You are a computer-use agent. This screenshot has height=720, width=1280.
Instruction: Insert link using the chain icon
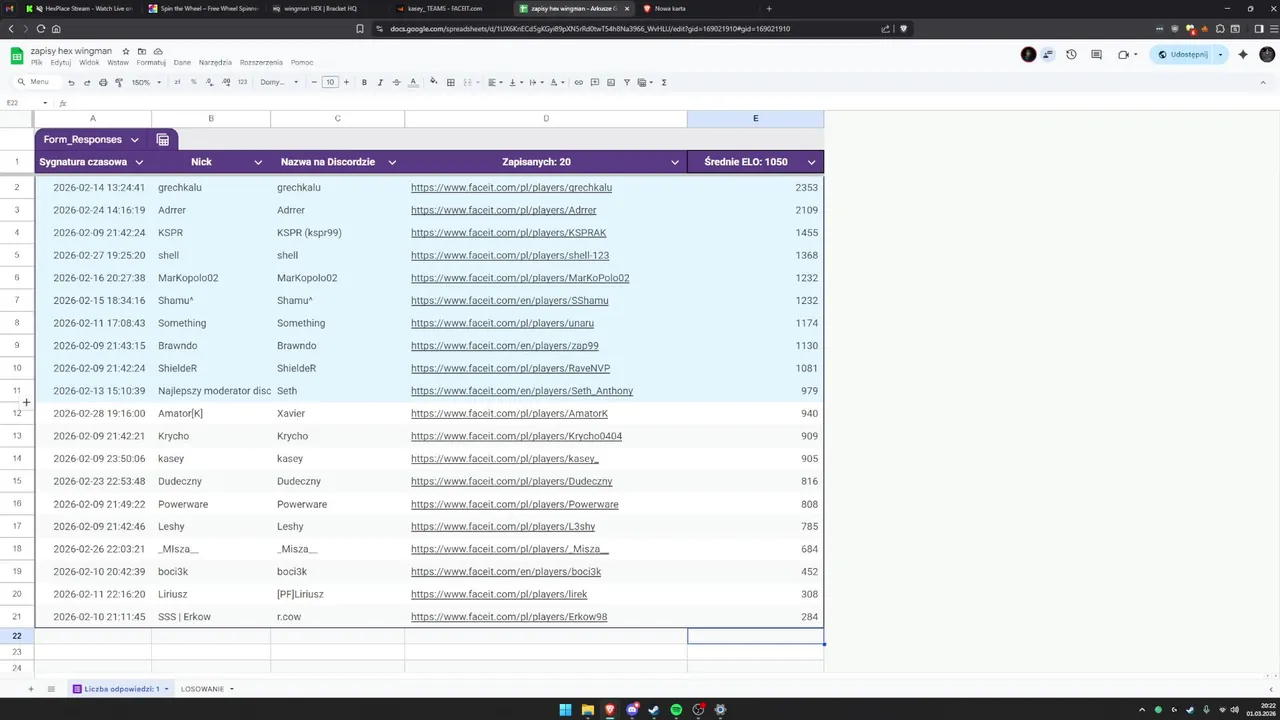(578, 82)
